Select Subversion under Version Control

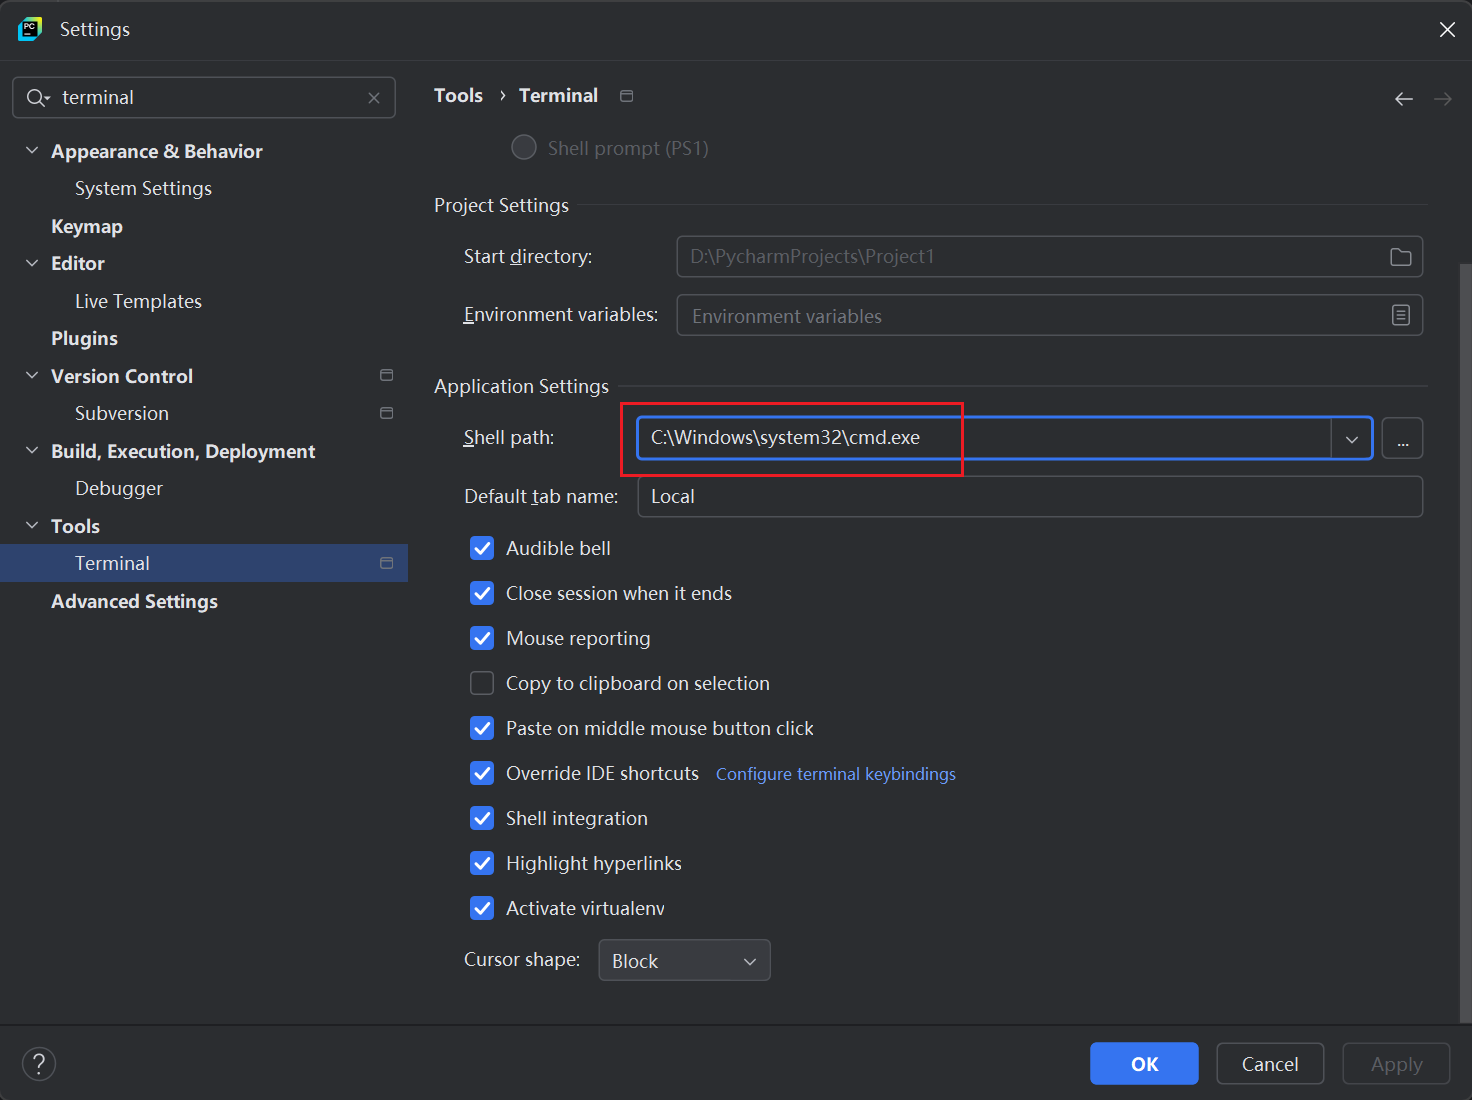click(x=122, y=413)
